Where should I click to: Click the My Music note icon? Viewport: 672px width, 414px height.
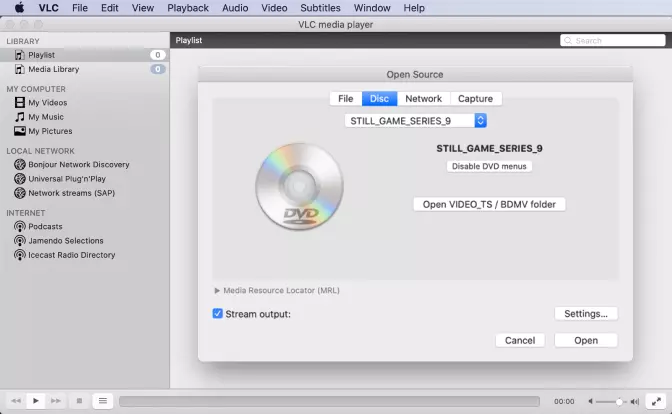click(20, 117)
